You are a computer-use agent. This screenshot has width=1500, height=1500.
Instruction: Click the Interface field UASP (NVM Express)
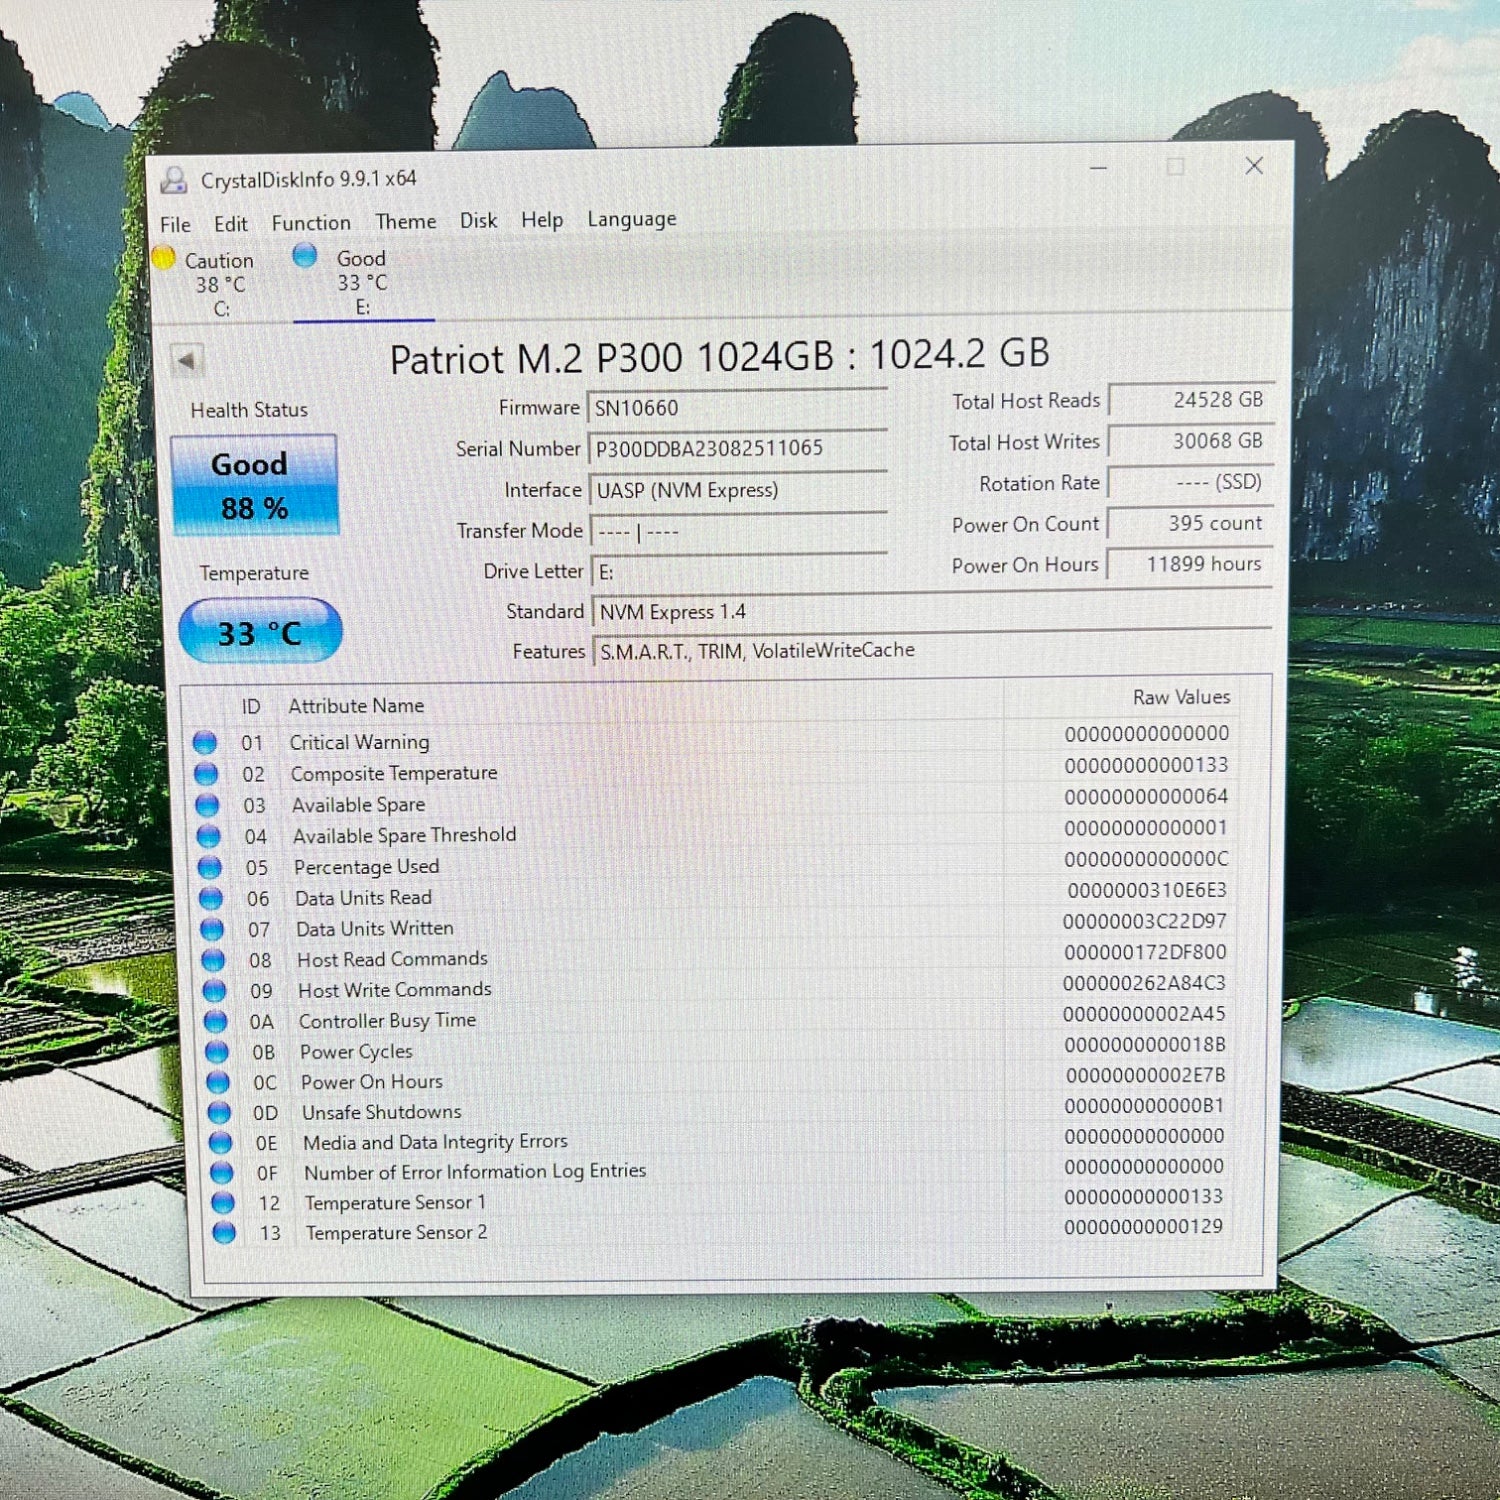tap(738, 490)
